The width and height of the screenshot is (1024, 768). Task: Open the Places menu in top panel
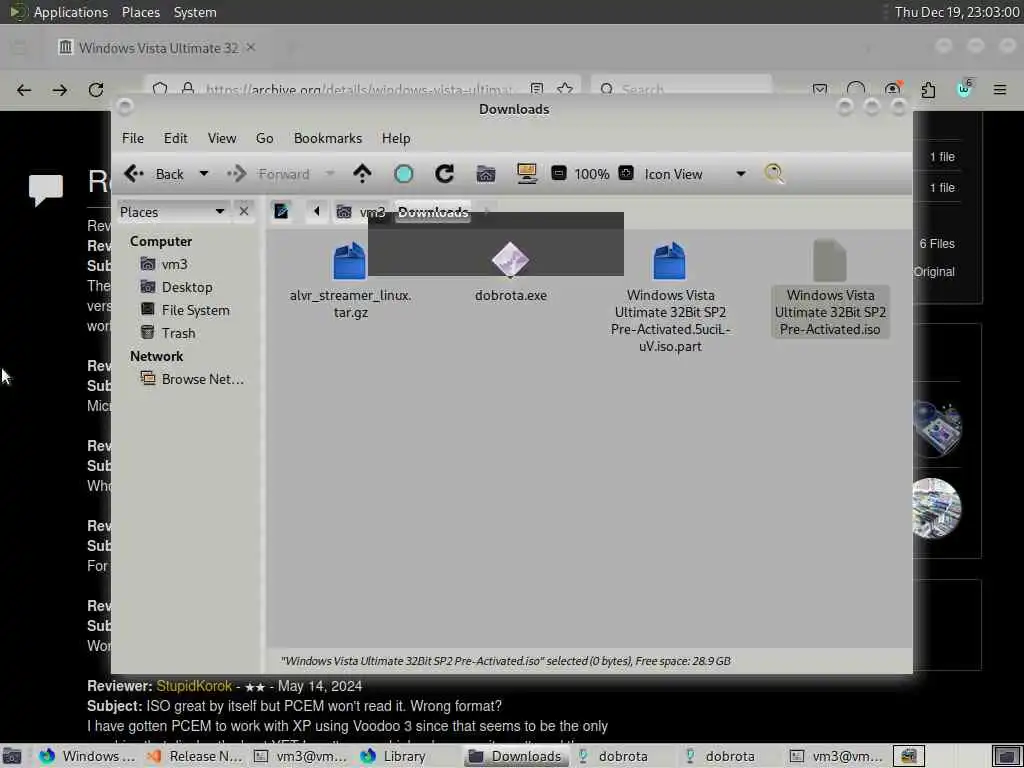point(140,12)
